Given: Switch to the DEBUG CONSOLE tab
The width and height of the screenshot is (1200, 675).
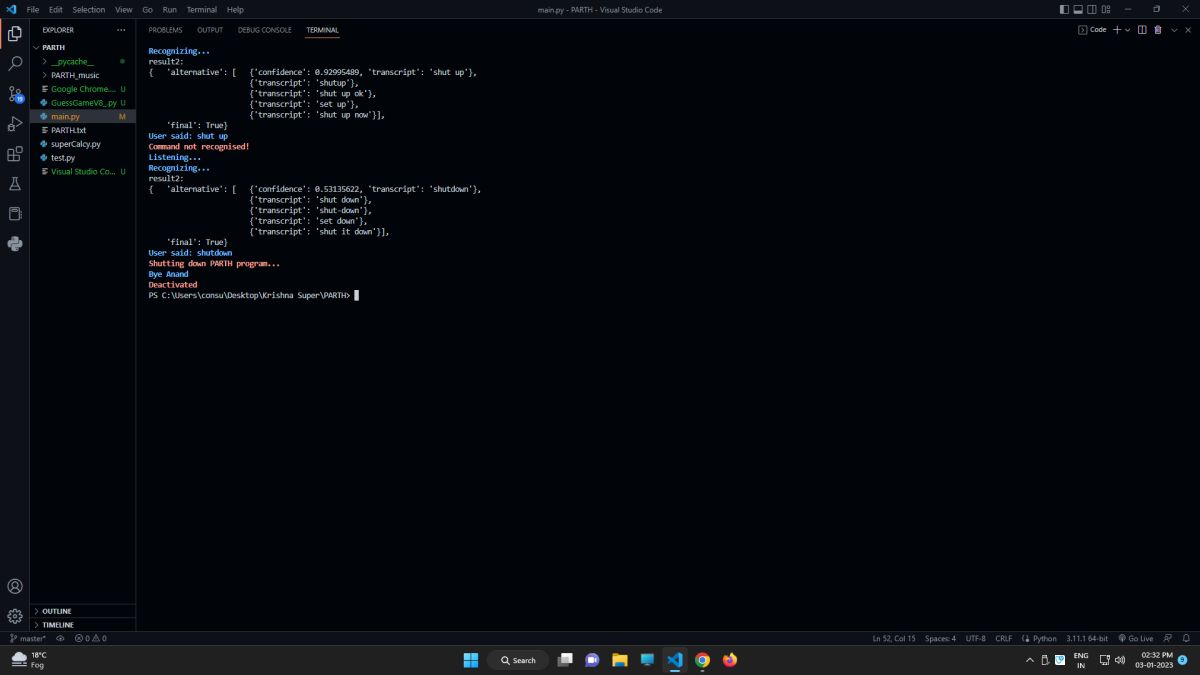Looking at the screenshot, I should point(265,30).
